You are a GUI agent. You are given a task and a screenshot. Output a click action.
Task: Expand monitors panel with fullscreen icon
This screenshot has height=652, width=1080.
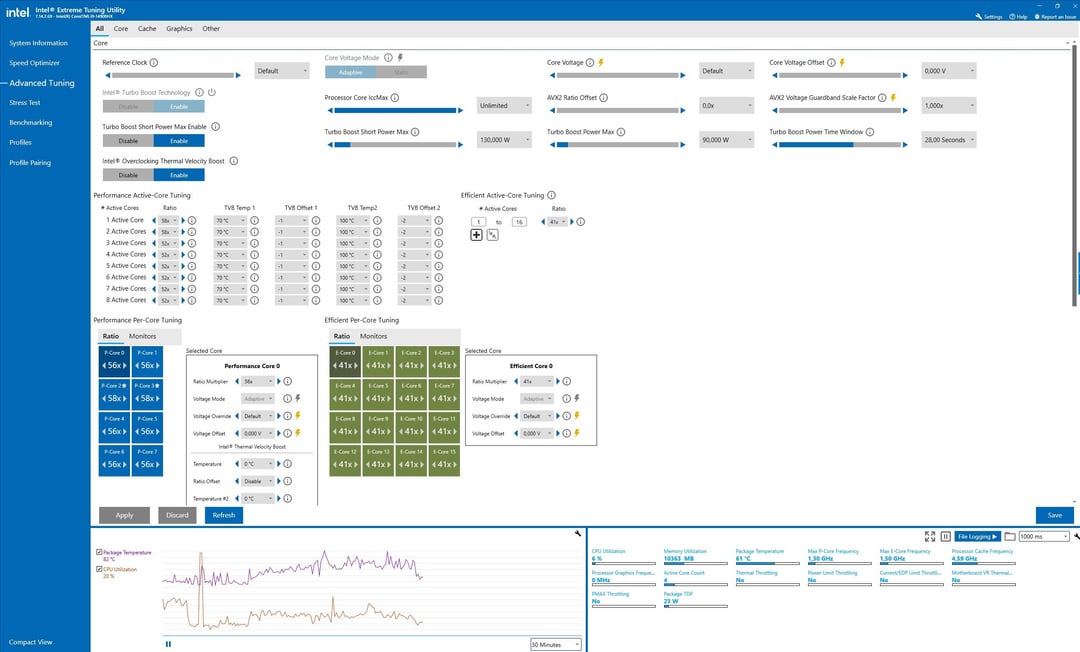click(930, 537)
